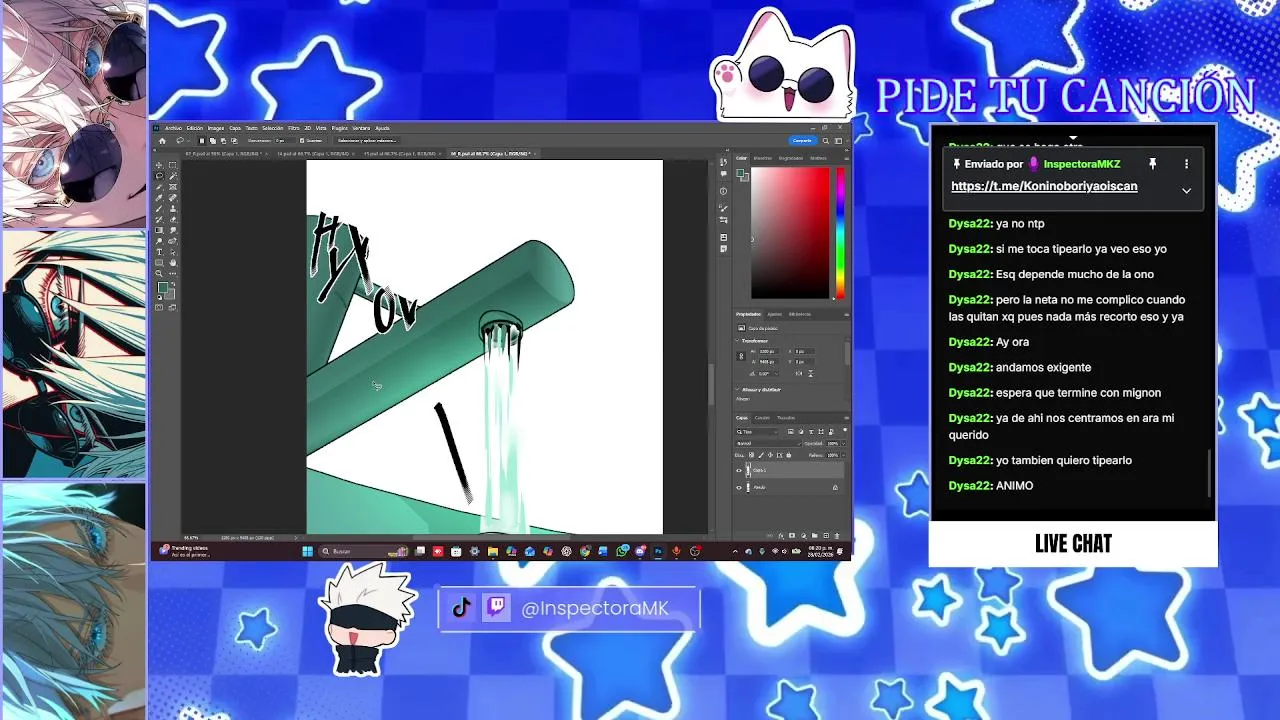
Task: Select the Fondo layer thumbnail
Action: coord(748,487)
